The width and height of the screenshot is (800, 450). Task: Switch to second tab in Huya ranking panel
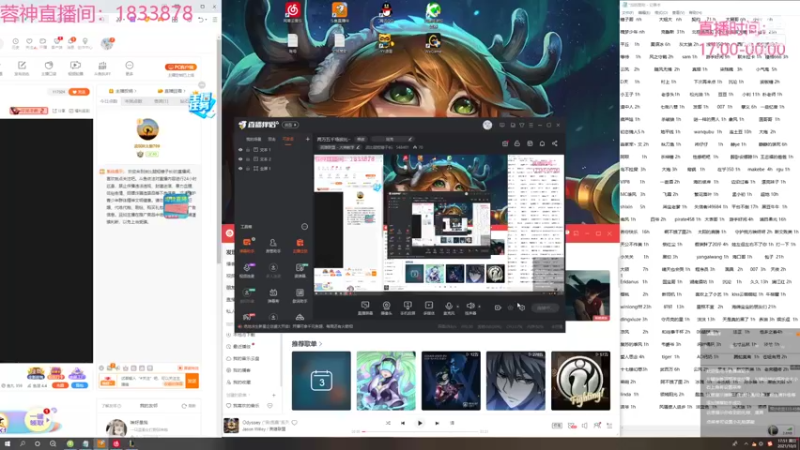point(133,101)
